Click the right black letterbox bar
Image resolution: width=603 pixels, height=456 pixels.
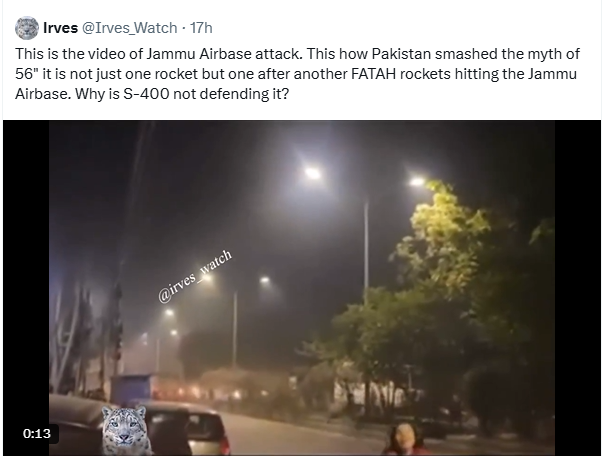tap(578, 288)
